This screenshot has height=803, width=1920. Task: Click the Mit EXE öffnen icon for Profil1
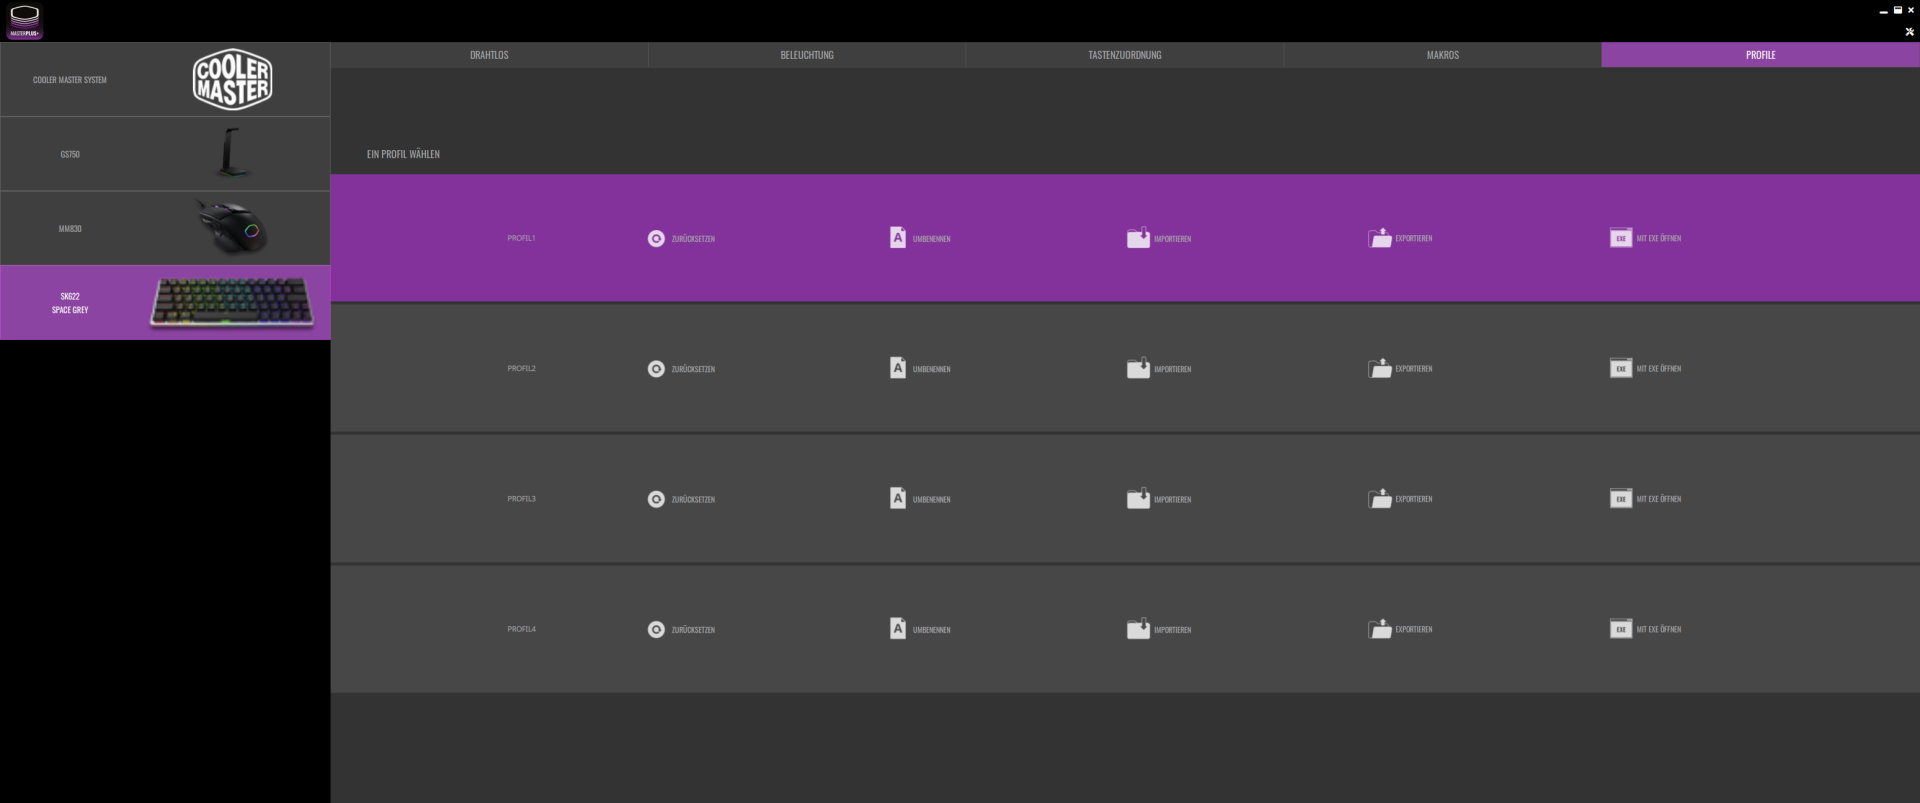click(x=1621, y=238)
